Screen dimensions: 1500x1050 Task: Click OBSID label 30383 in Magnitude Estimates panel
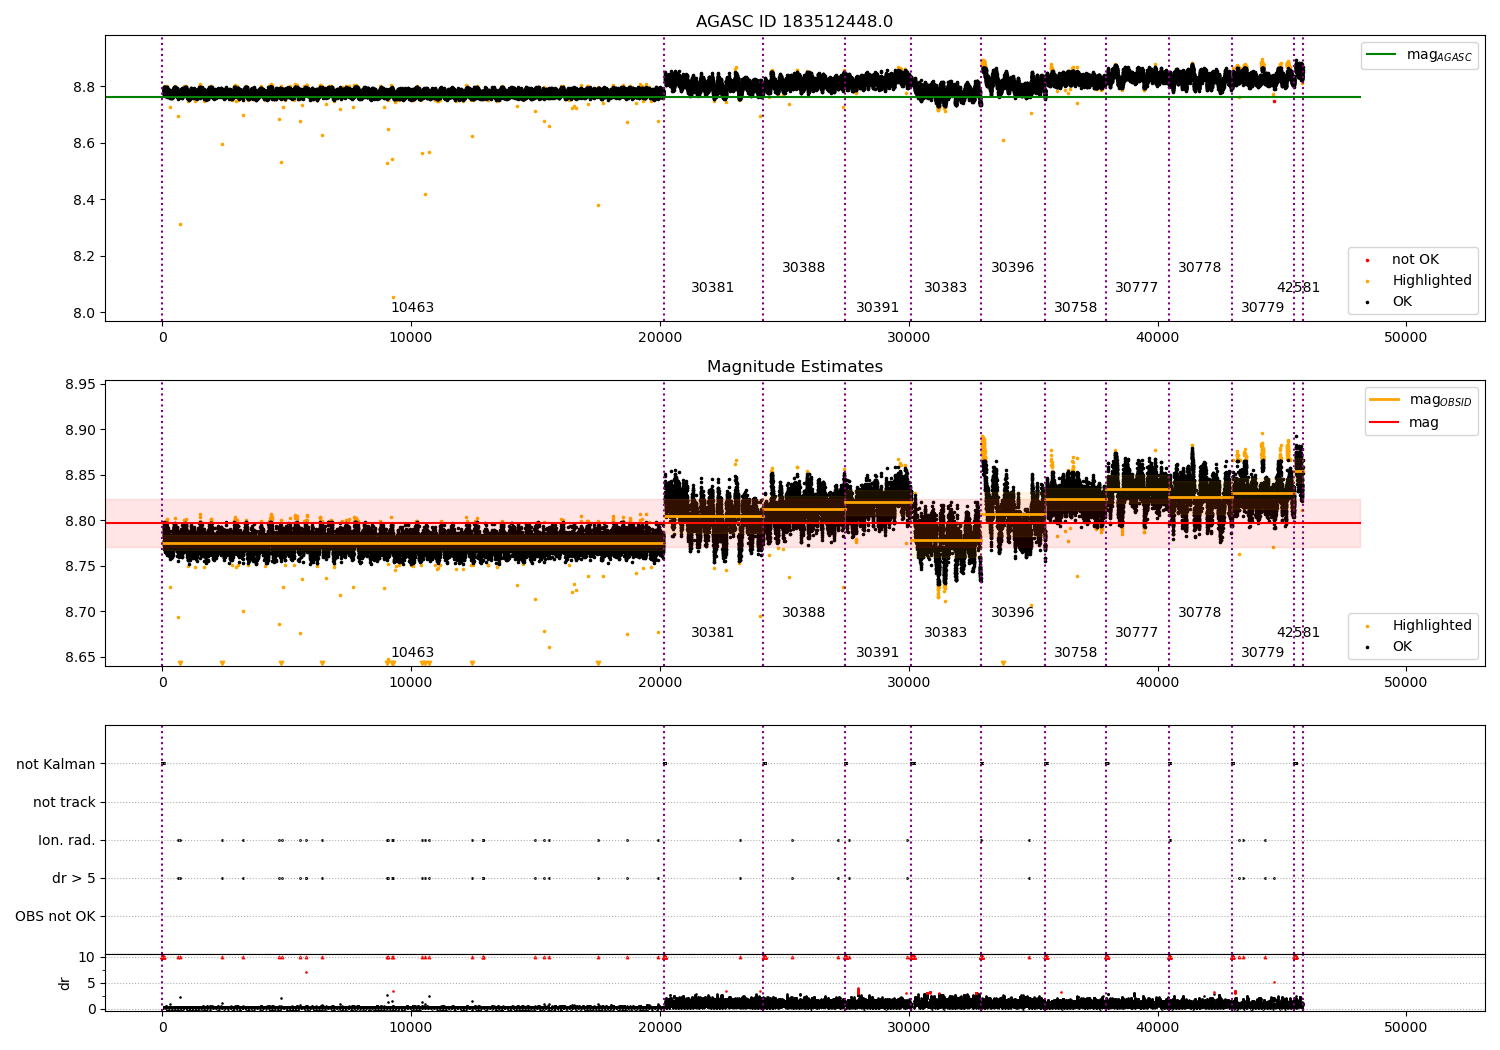pyautogui.click(x=945, y=633)
